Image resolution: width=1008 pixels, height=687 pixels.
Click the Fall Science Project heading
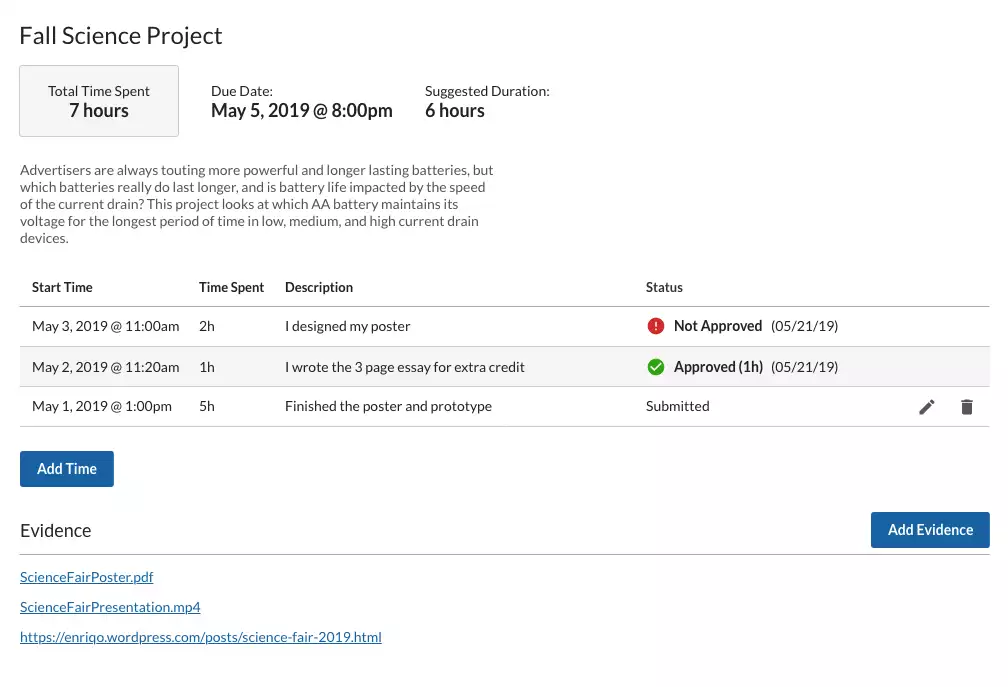(121, 36)
